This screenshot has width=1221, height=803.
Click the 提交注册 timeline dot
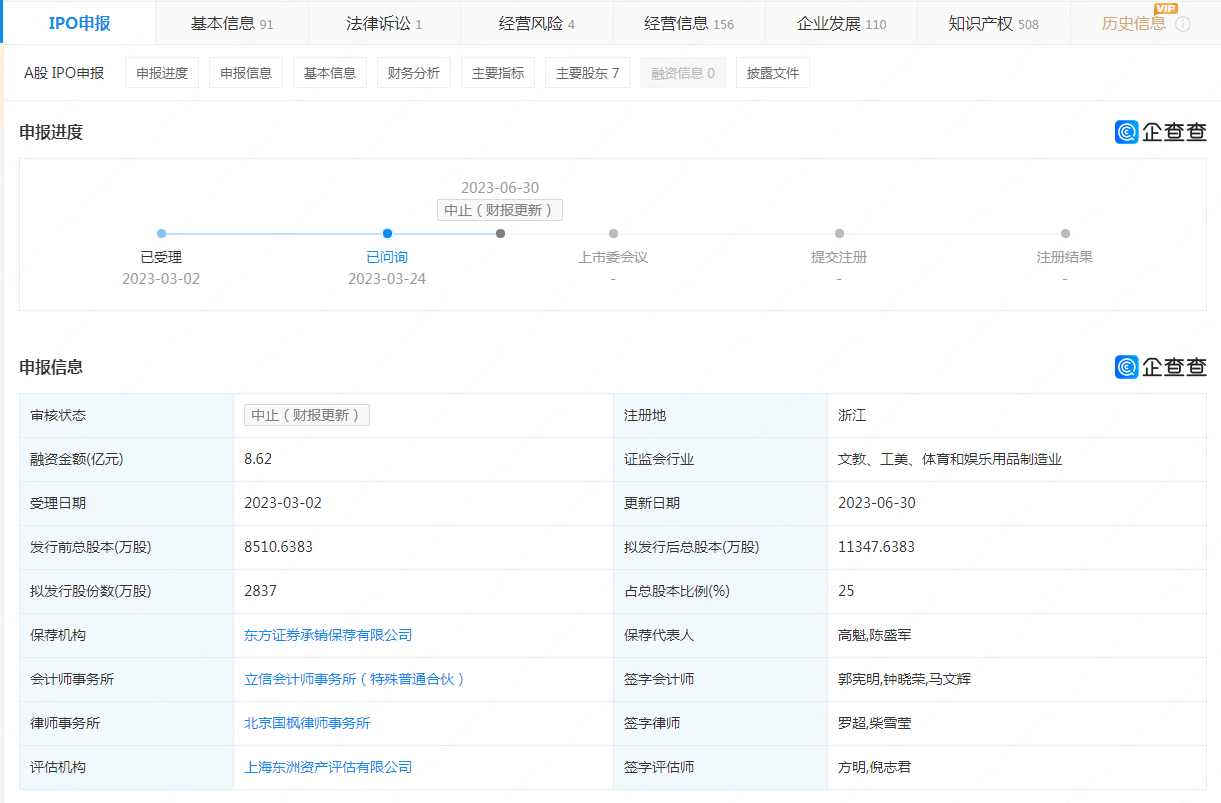pyautogui.click(x=839, y=234)
